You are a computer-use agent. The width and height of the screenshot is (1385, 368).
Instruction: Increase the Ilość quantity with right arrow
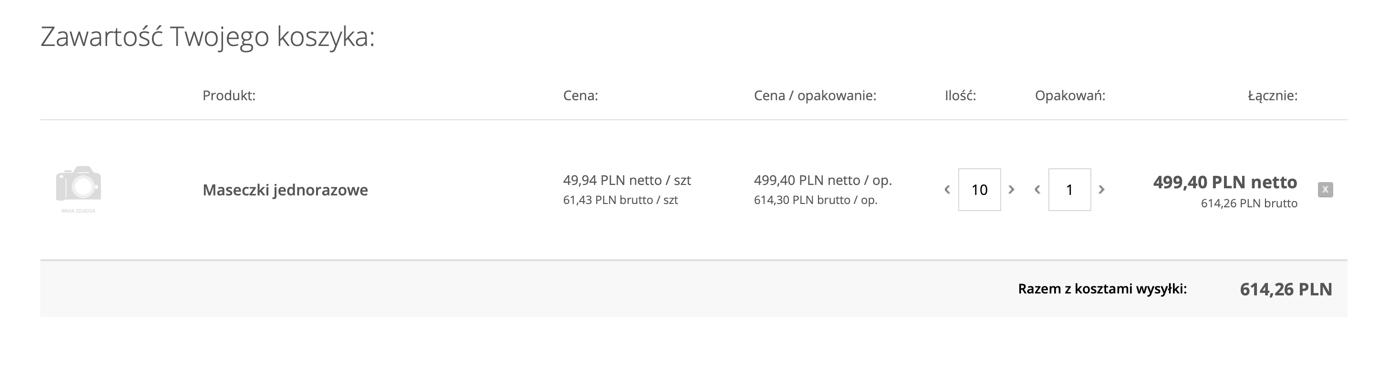pyautogui.click(x=1011, y=190)
